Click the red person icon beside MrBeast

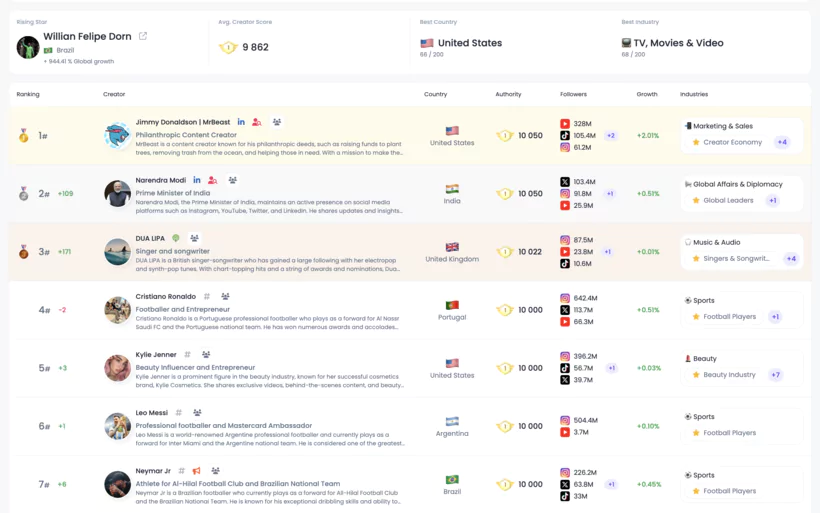pos(256,122)
